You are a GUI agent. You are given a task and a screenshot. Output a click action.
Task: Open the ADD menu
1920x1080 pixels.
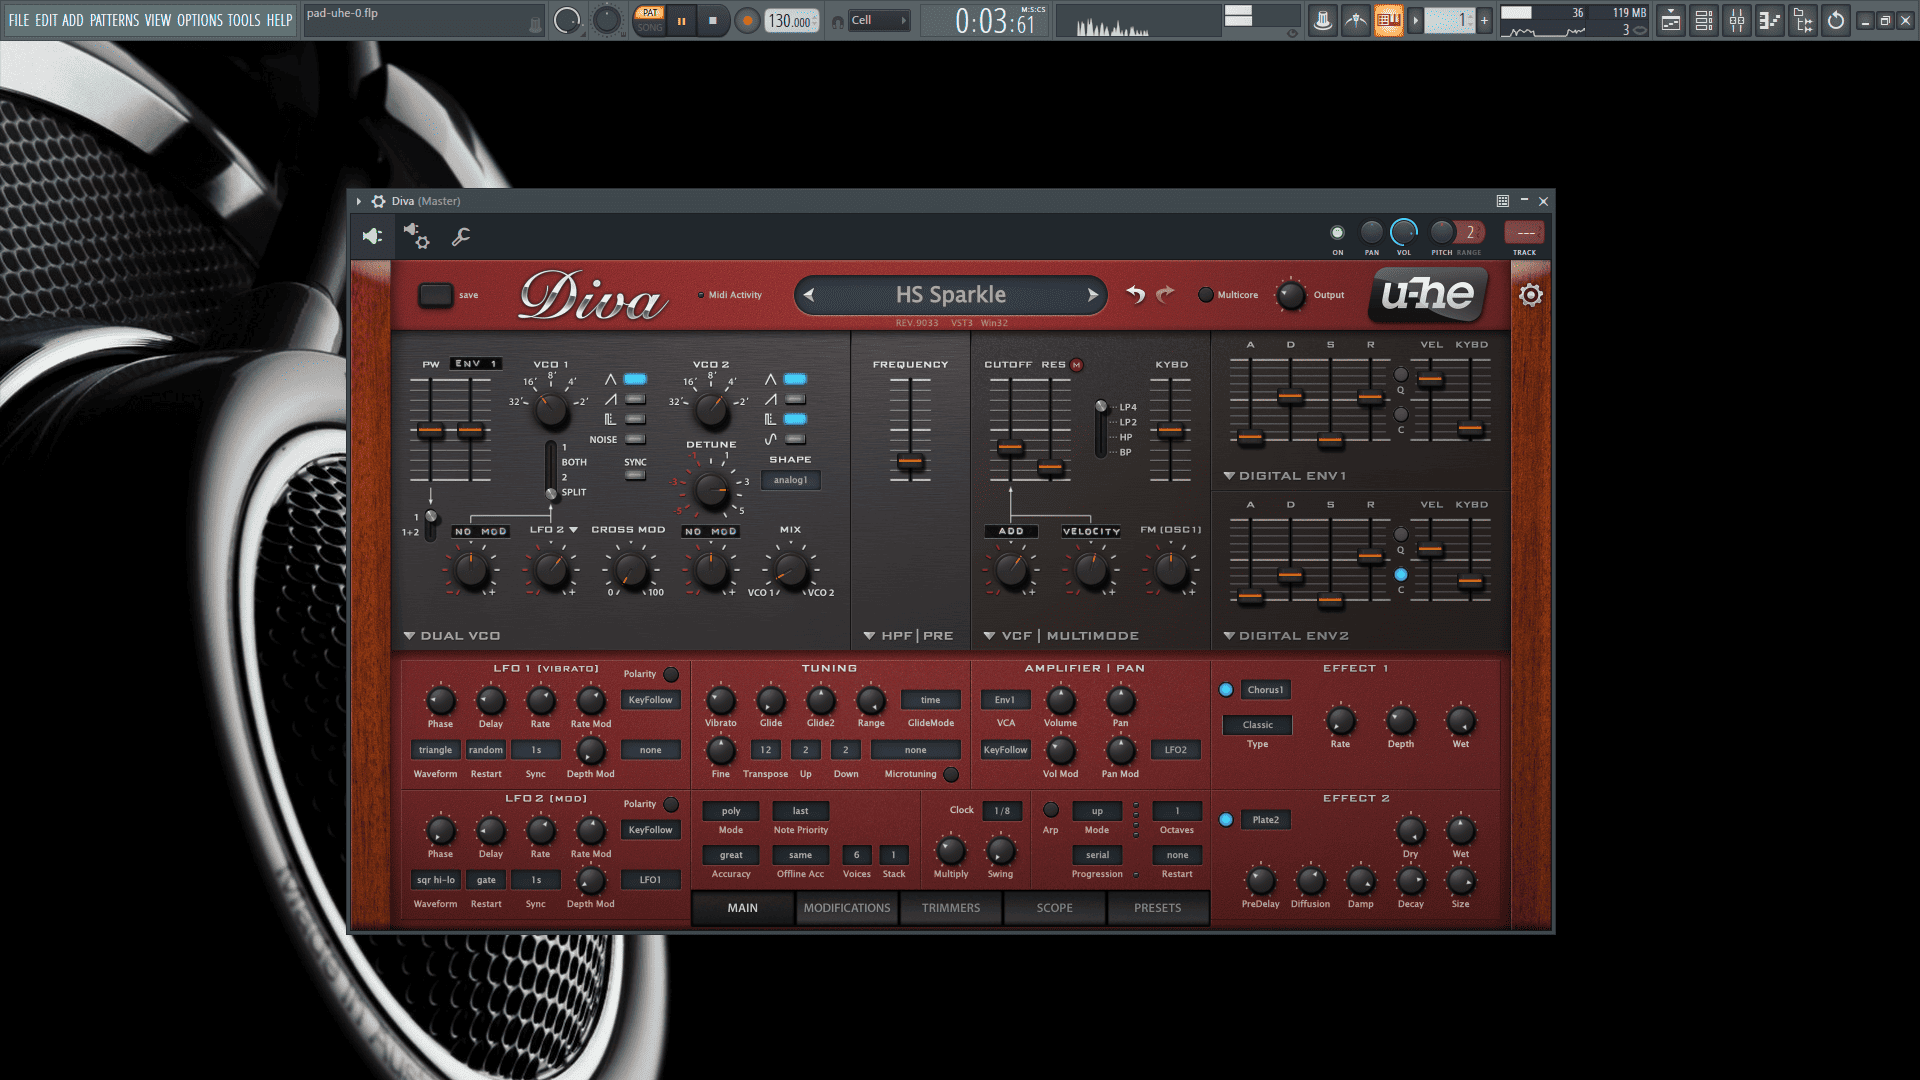[73, 20]
